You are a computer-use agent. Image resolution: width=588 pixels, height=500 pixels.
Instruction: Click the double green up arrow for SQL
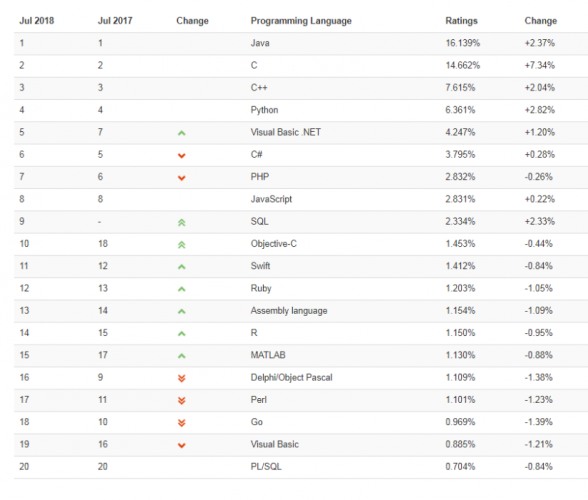pos(182,222)
